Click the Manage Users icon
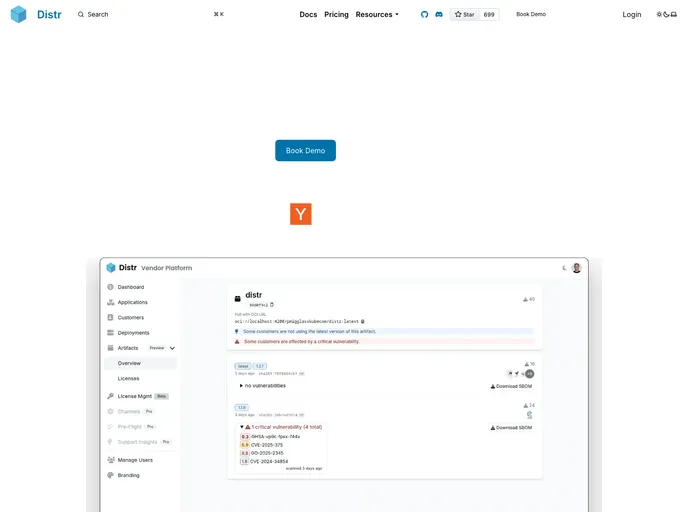The image size is (688, 512). [111, 460]
